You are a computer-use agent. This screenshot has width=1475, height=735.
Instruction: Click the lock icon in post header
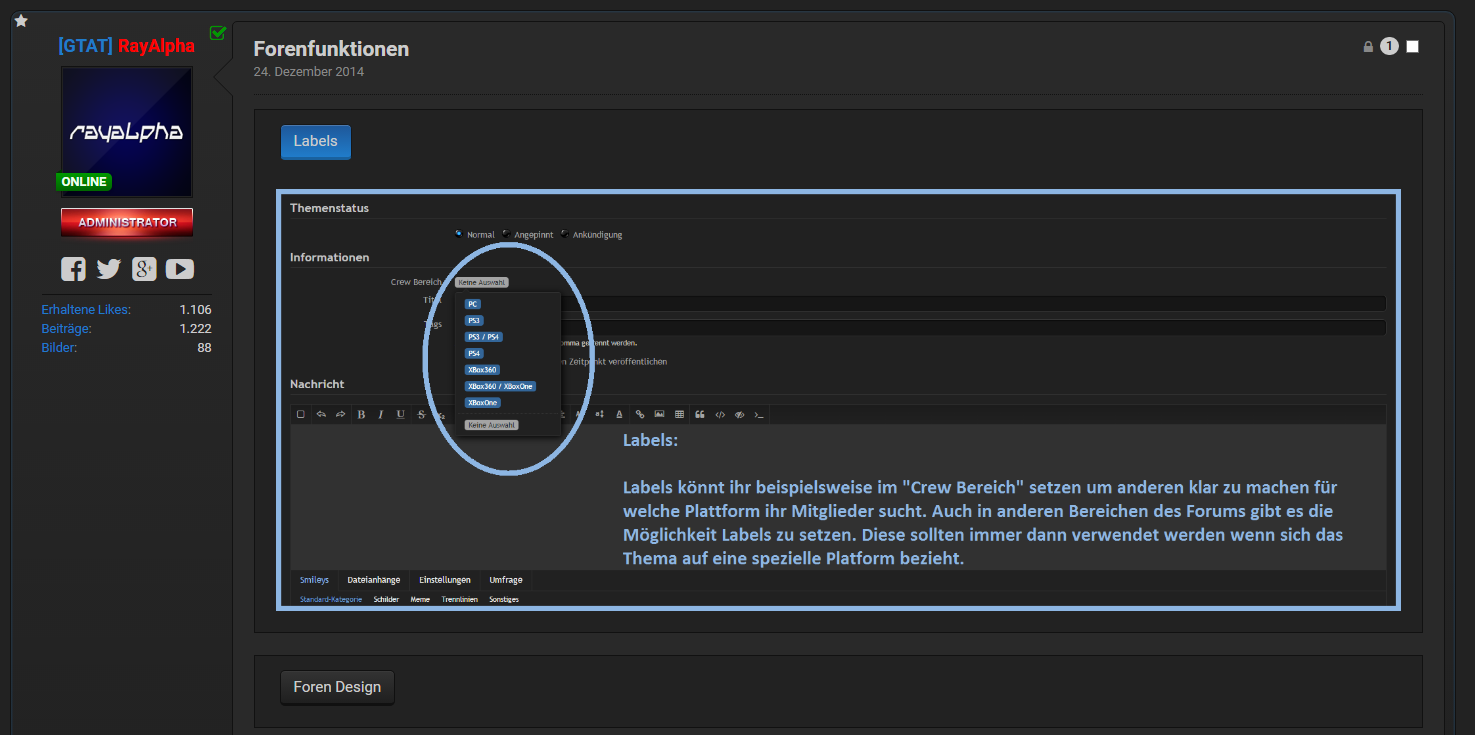tap(1368, 47)
